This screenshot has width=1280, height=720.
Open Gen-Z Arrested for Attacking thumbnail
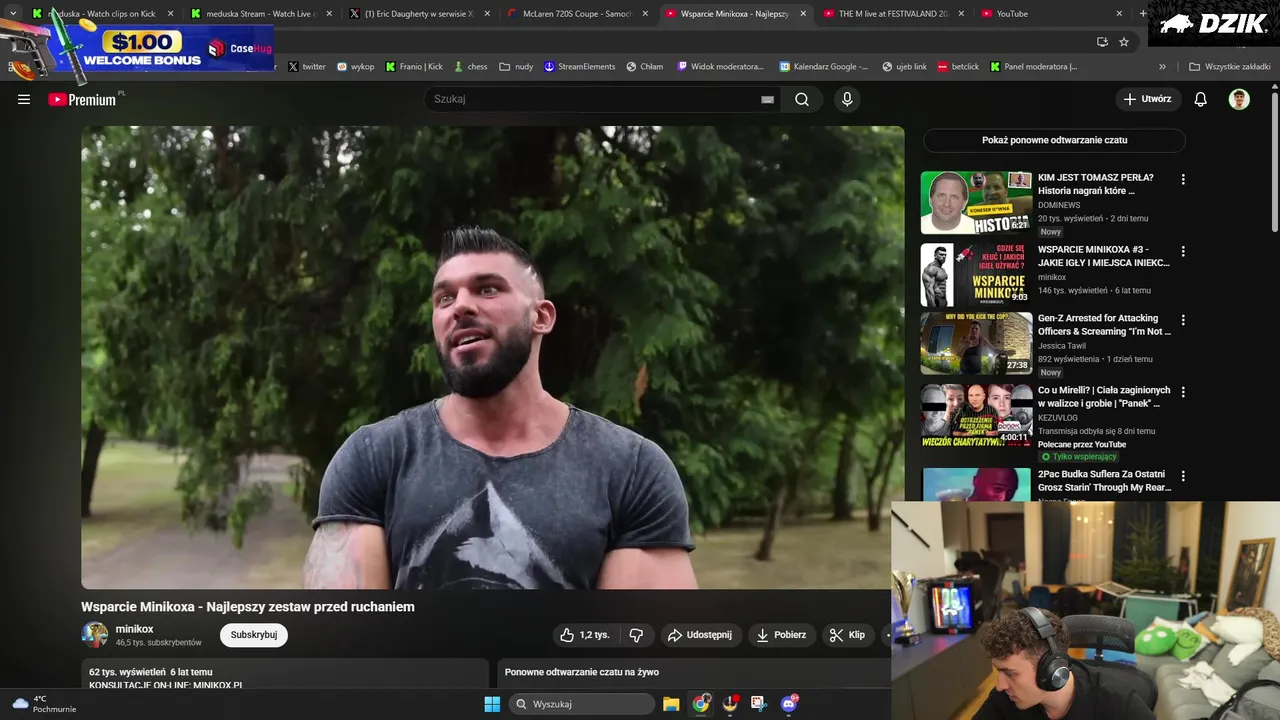pyautogui.click(x=976, y=343)
